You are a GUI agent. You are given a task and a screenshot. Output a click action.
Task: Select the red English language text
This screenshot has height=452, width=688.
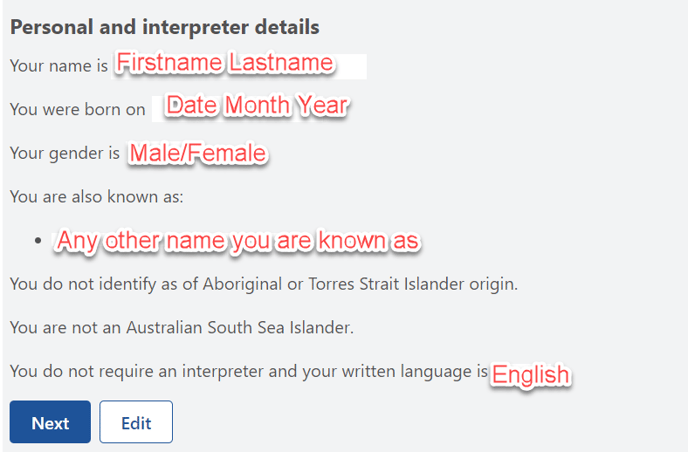pos(530,375)
